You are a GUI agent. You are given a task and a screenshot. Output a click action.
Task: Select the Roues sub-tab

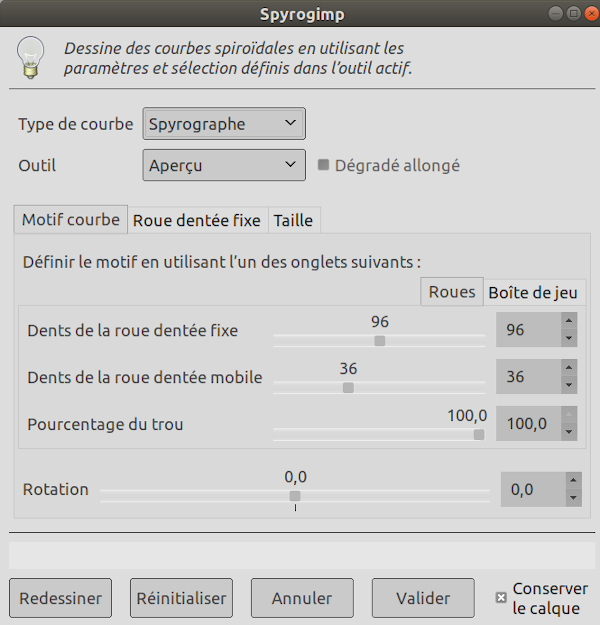tap(452, 292)
